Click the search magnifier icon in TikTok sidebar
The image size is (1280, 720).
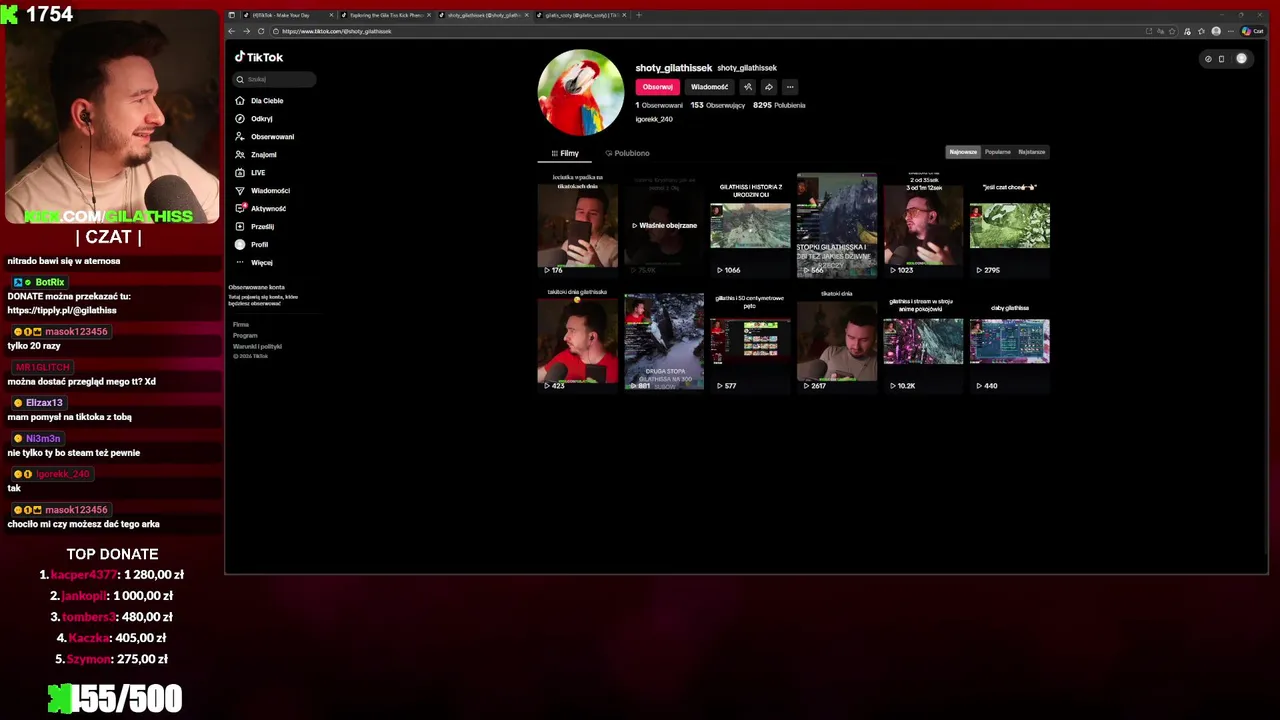240,79
